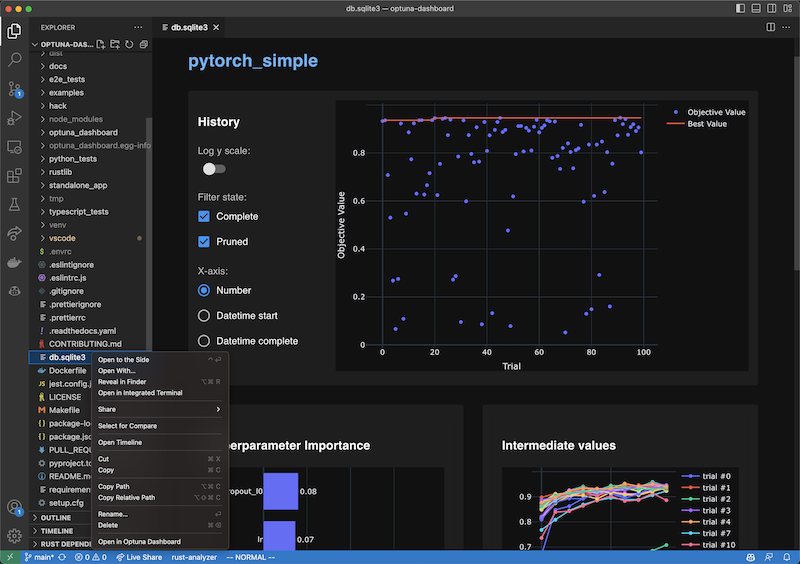Toggle the Log y scale switch
Screen dimensions: 800x564
(x=214, y=169)
